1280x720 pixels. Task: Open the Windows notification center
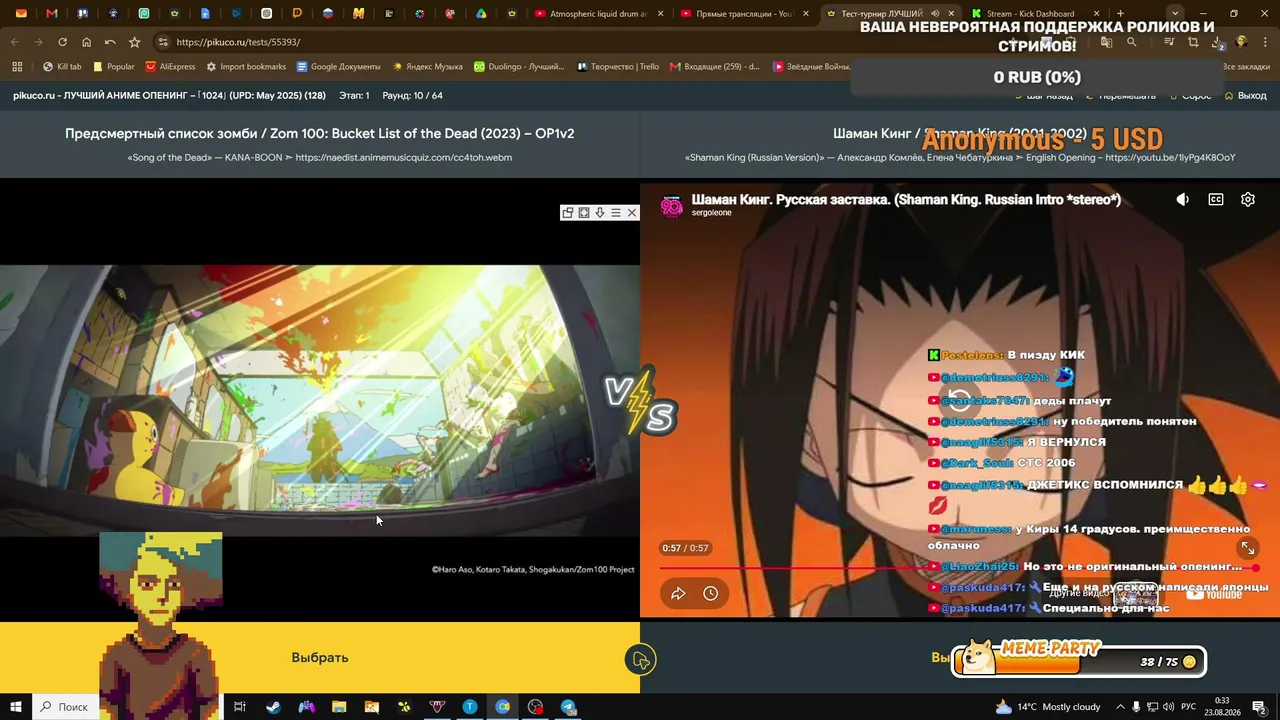[1260, 707]
